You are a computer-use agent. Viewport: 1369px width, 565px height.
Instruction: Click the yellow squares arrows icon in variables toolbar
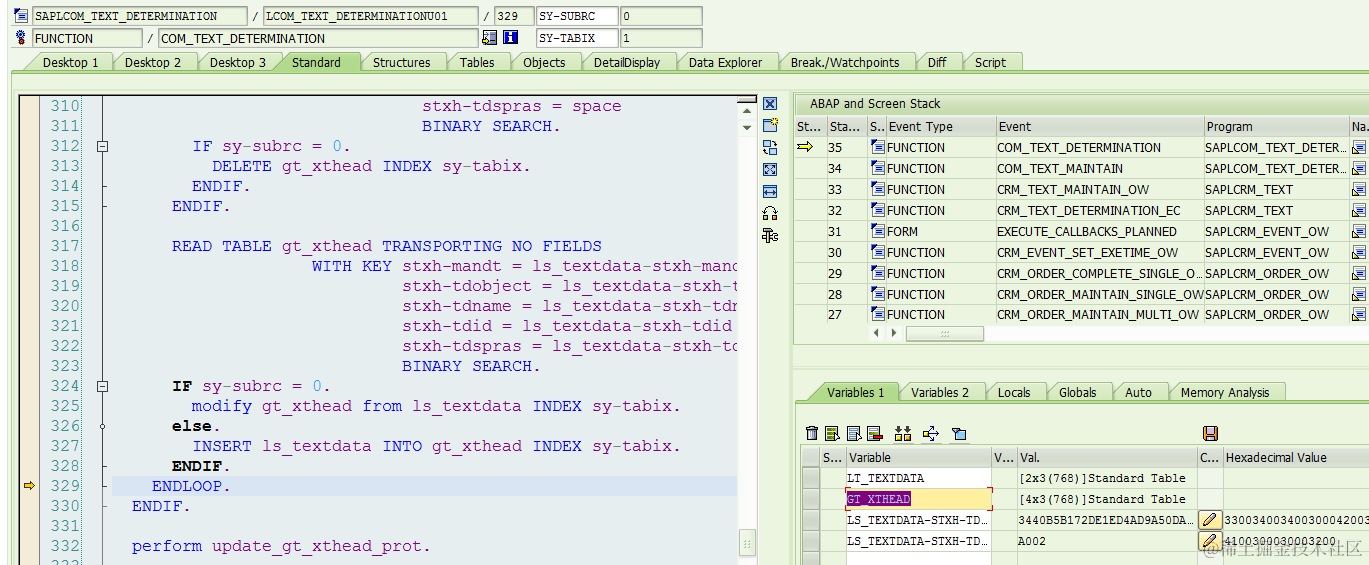(x=903, y=433)
